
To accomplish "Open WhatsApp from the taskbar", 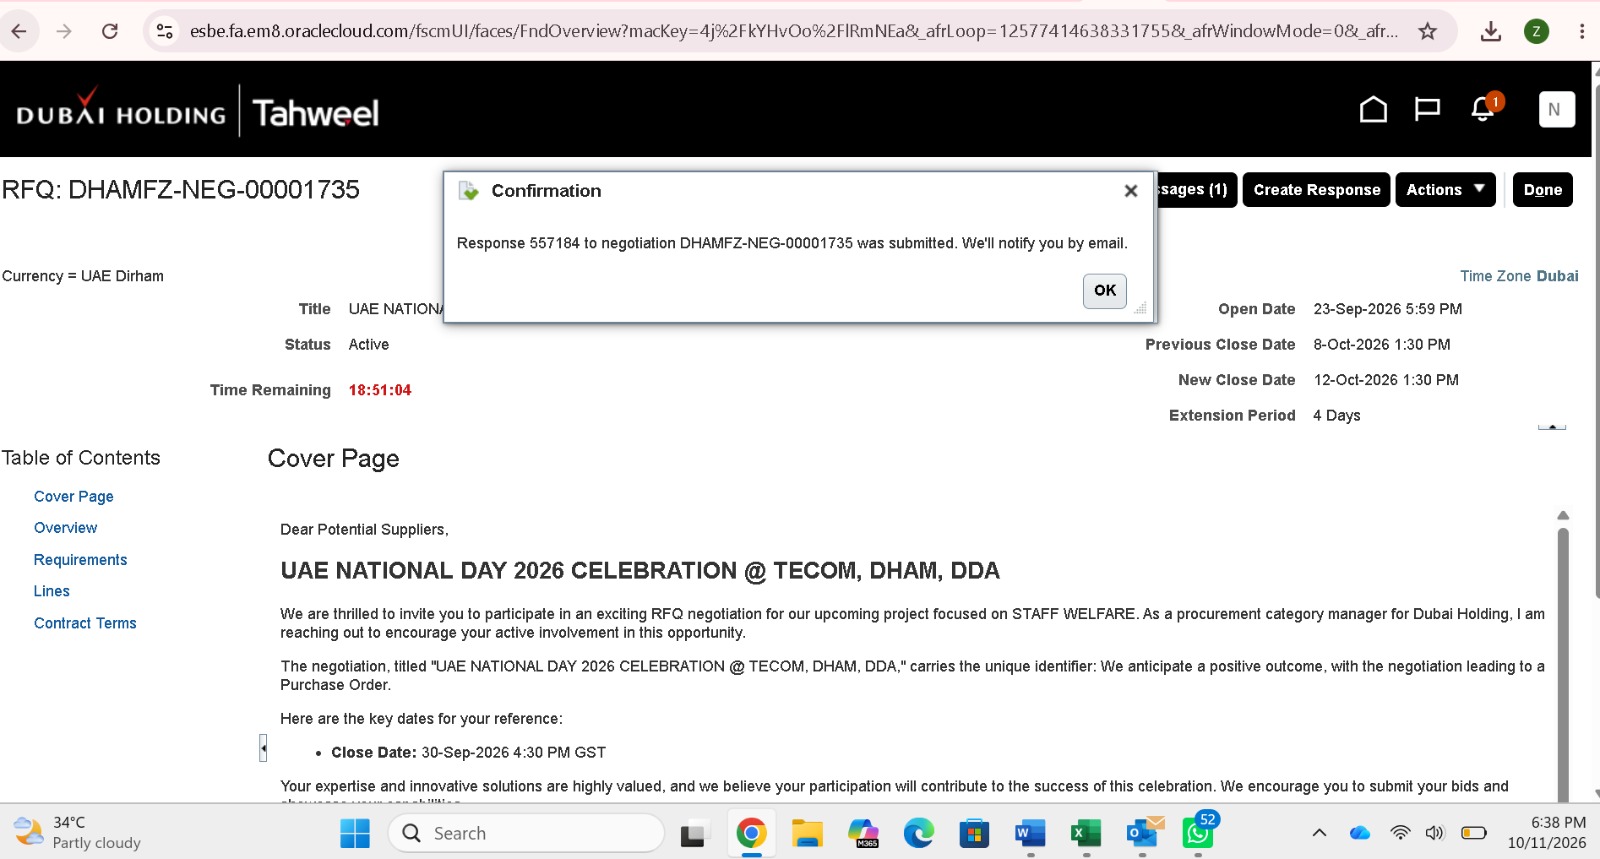I will click(1198, 832).
